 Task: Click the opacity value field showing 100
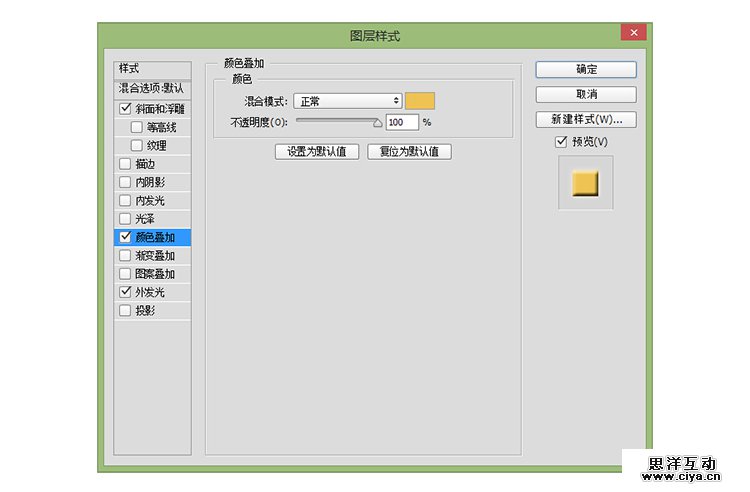click(401, 122)
